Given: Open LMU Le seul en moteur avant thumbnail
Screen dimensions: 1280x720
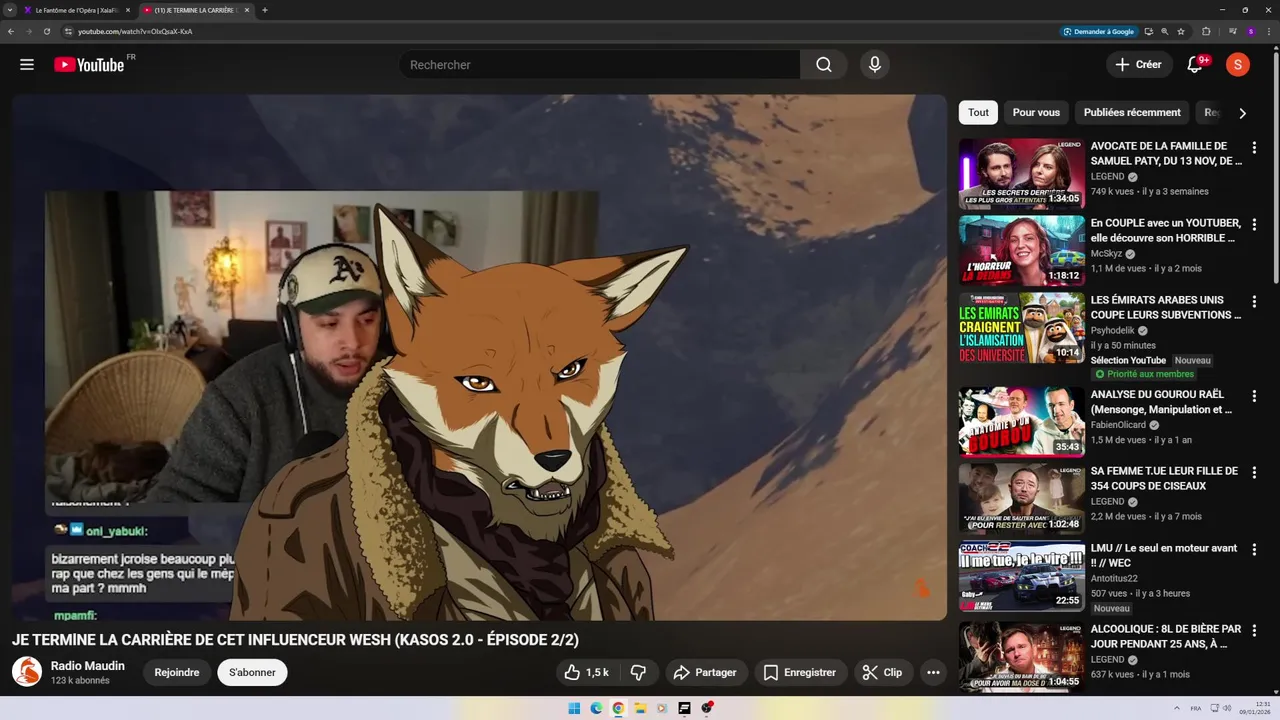Looking at the screenshot, I should (x=1022, y=576).
